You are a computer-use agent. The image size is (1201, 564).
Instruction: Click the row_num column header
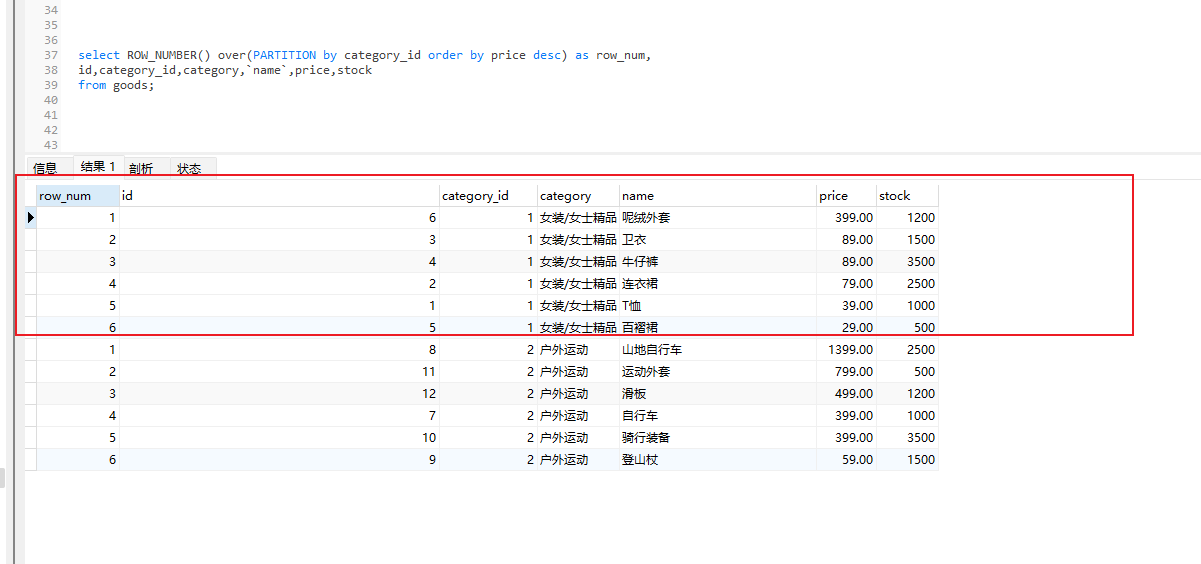(x=78, y=196)
